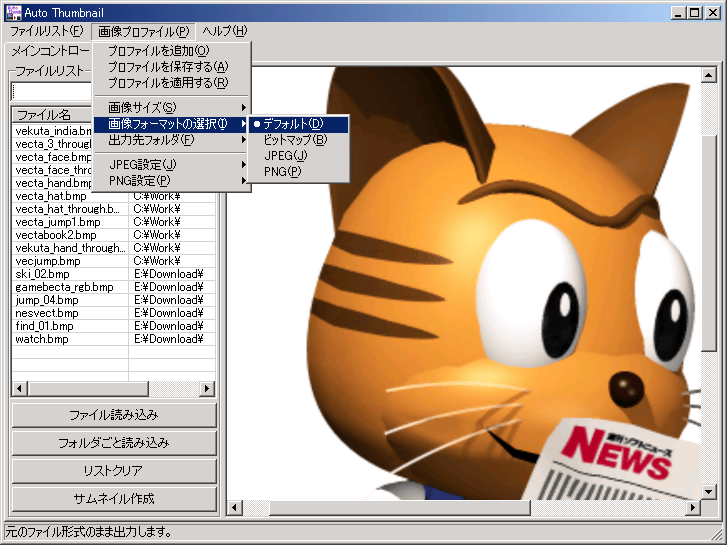This screenshot has height=545, width=727.
Task: Click the ファイル名 column header
Action: coord(52,115)
